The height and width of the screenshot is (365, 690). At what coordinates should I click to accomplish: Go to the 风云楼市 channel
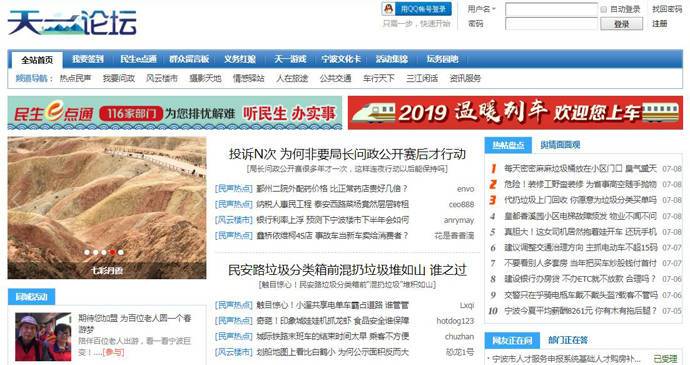(x=161, y=78)
